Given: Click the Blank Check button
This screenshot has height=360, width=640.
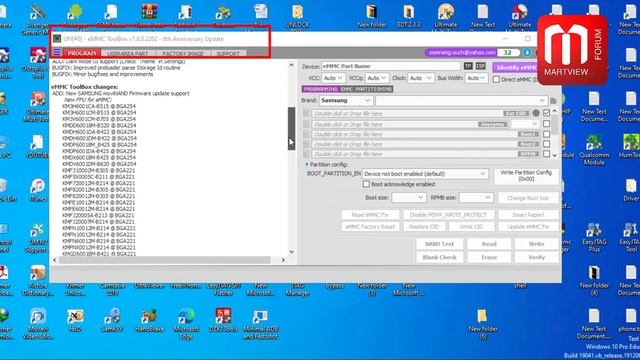Looking at the screenshot, I should tap(439, 257).
